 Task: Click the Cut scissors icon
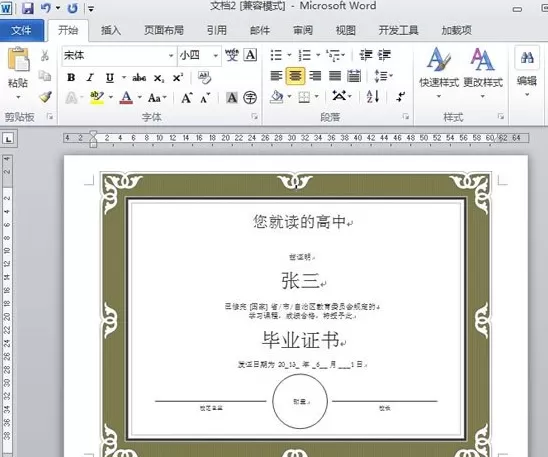click(x=45, y=55)
